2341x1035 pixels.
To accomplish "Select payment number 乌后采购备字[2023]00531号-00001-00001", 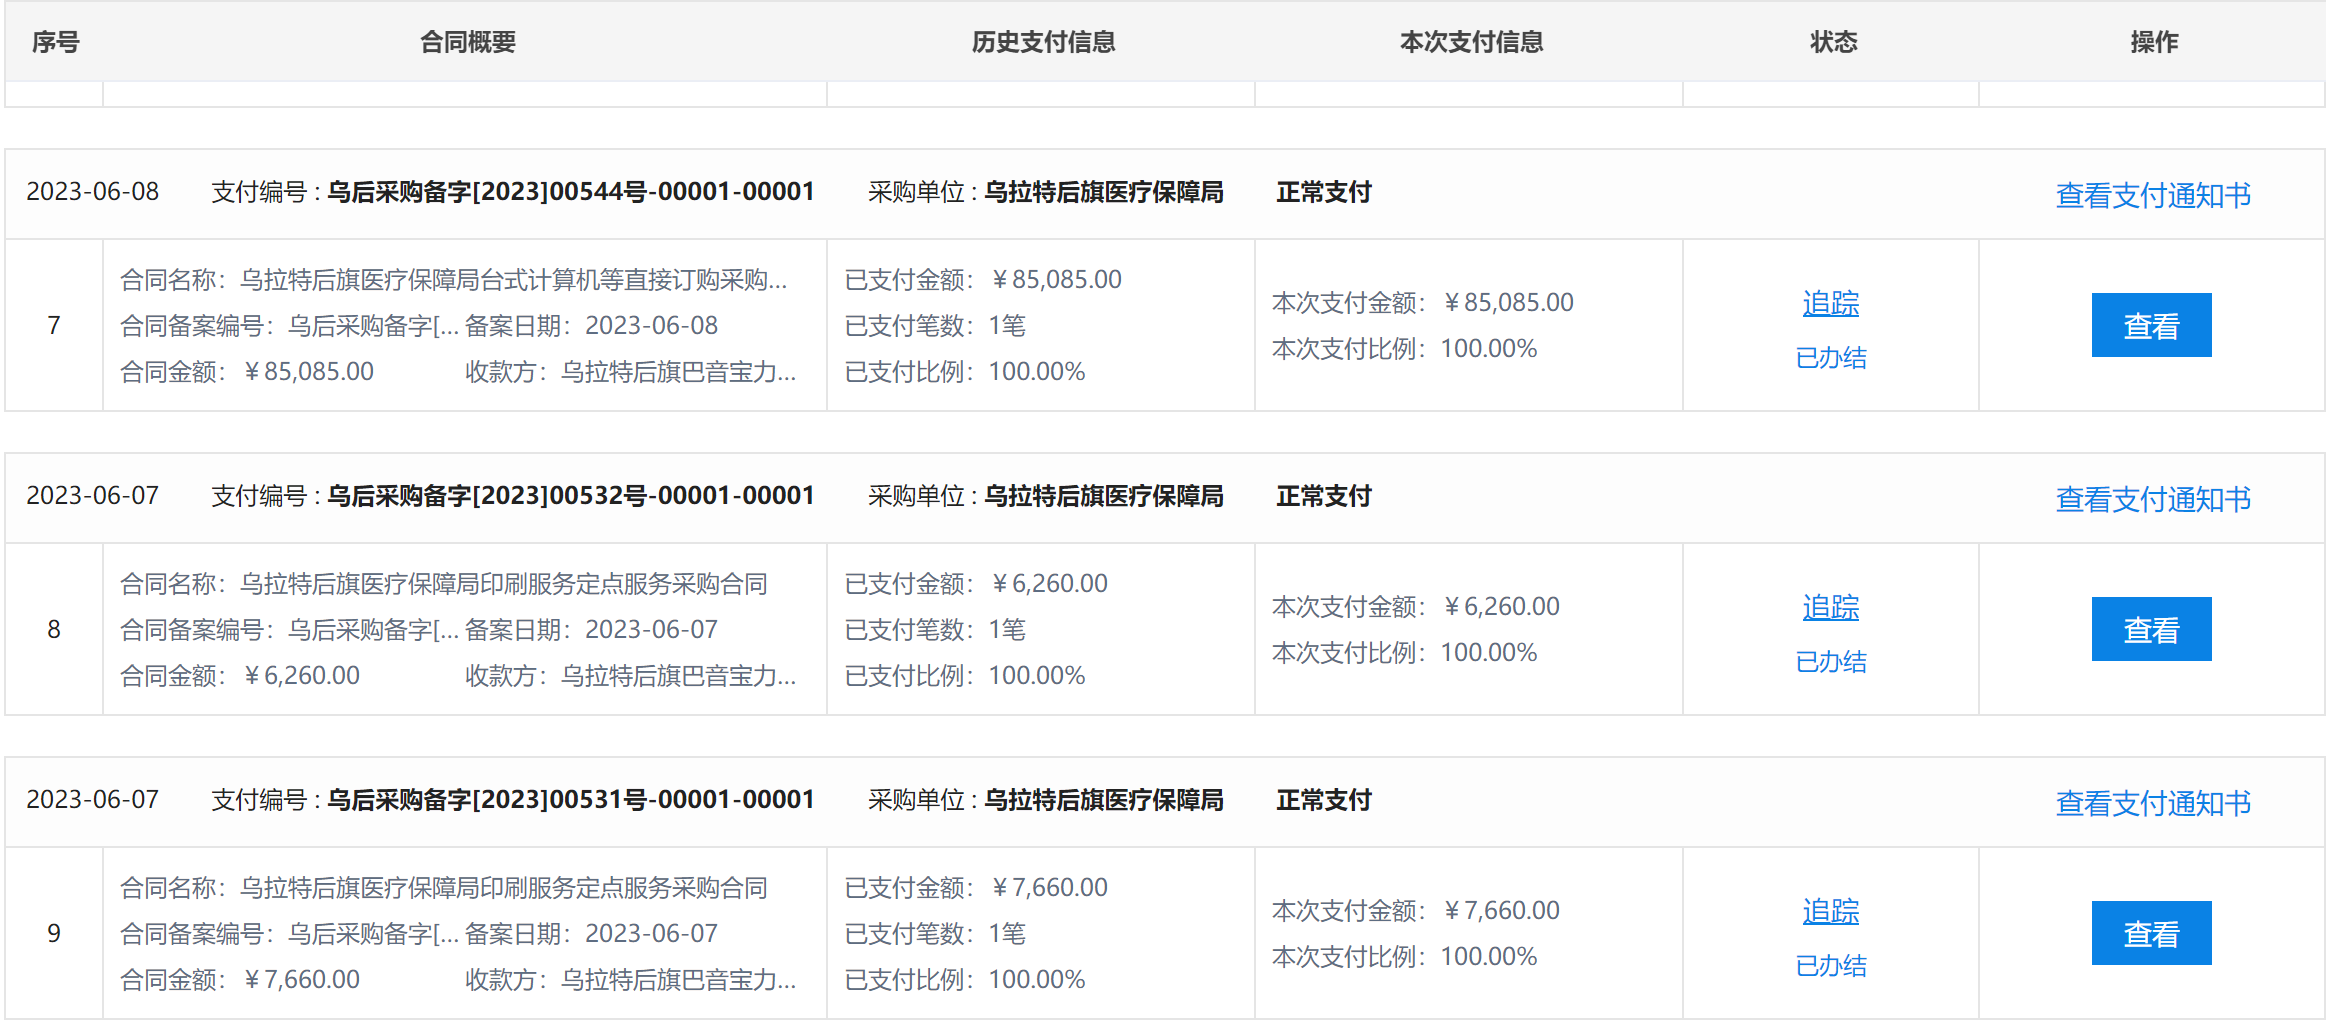I will tap(571, 799).
